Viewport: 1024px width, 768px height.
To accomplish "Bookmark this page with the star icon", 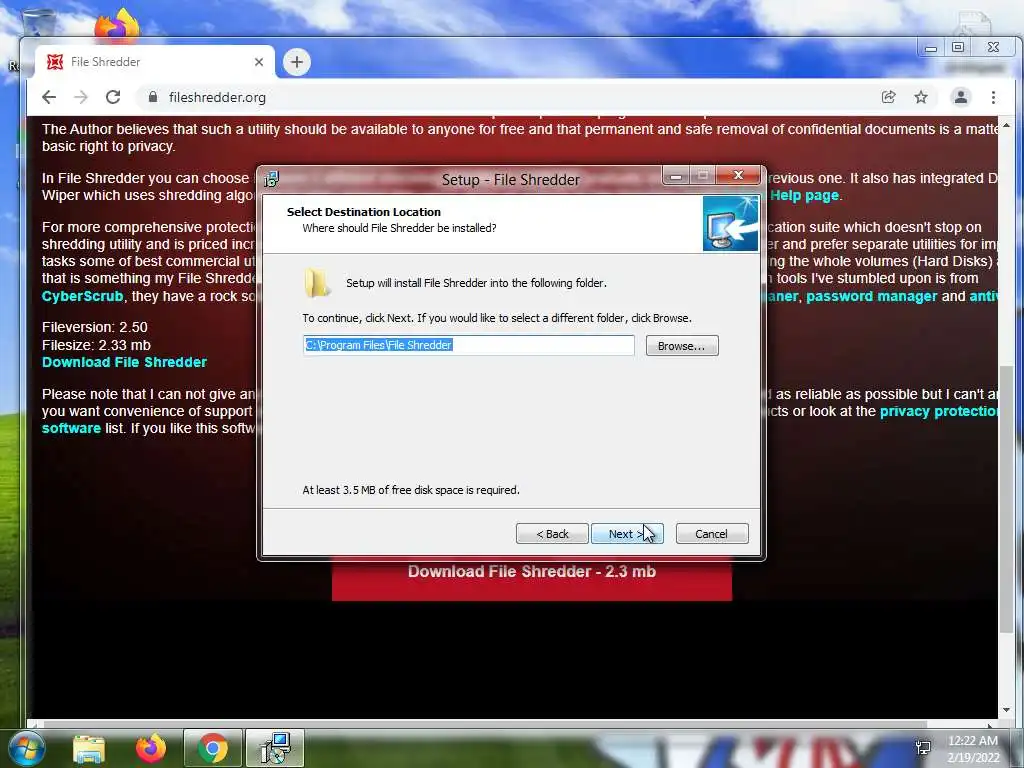I will (921, 97).
